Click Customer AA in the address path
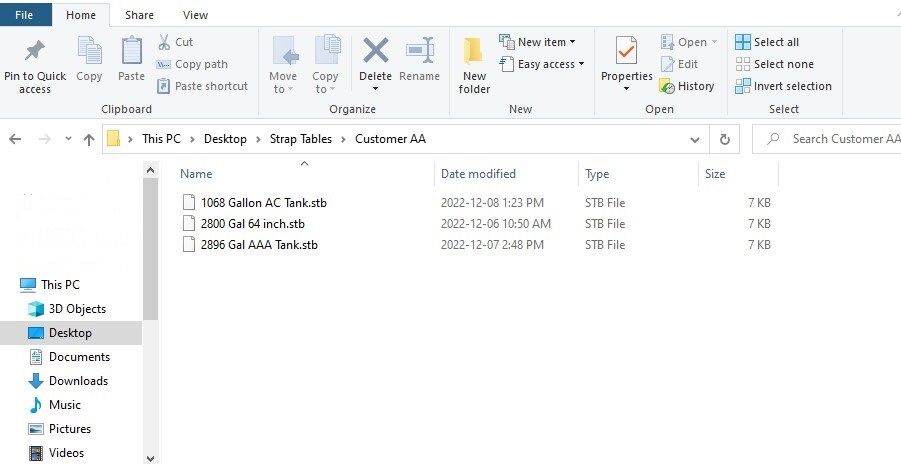 [x=390, y=139]
